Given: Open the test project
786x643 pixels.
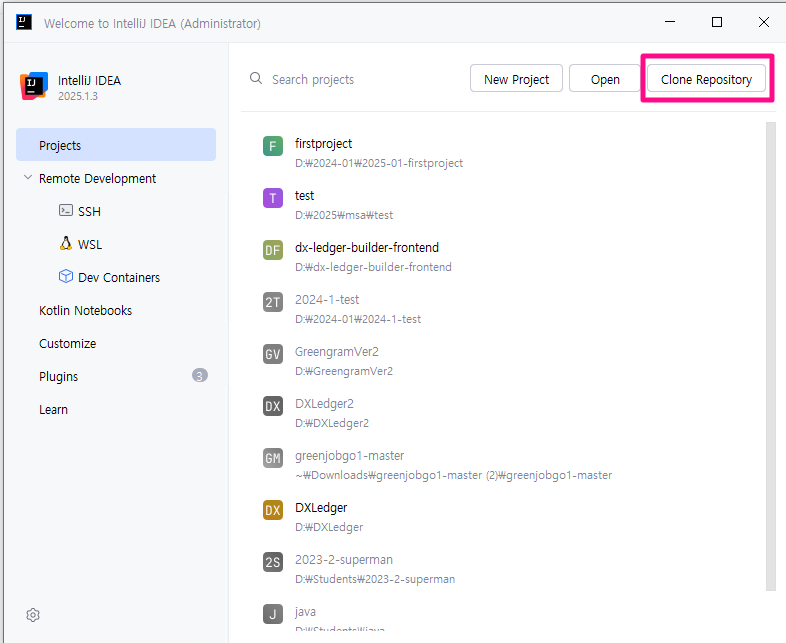Looking at the screenshot, I should click(x=304, y=195).
